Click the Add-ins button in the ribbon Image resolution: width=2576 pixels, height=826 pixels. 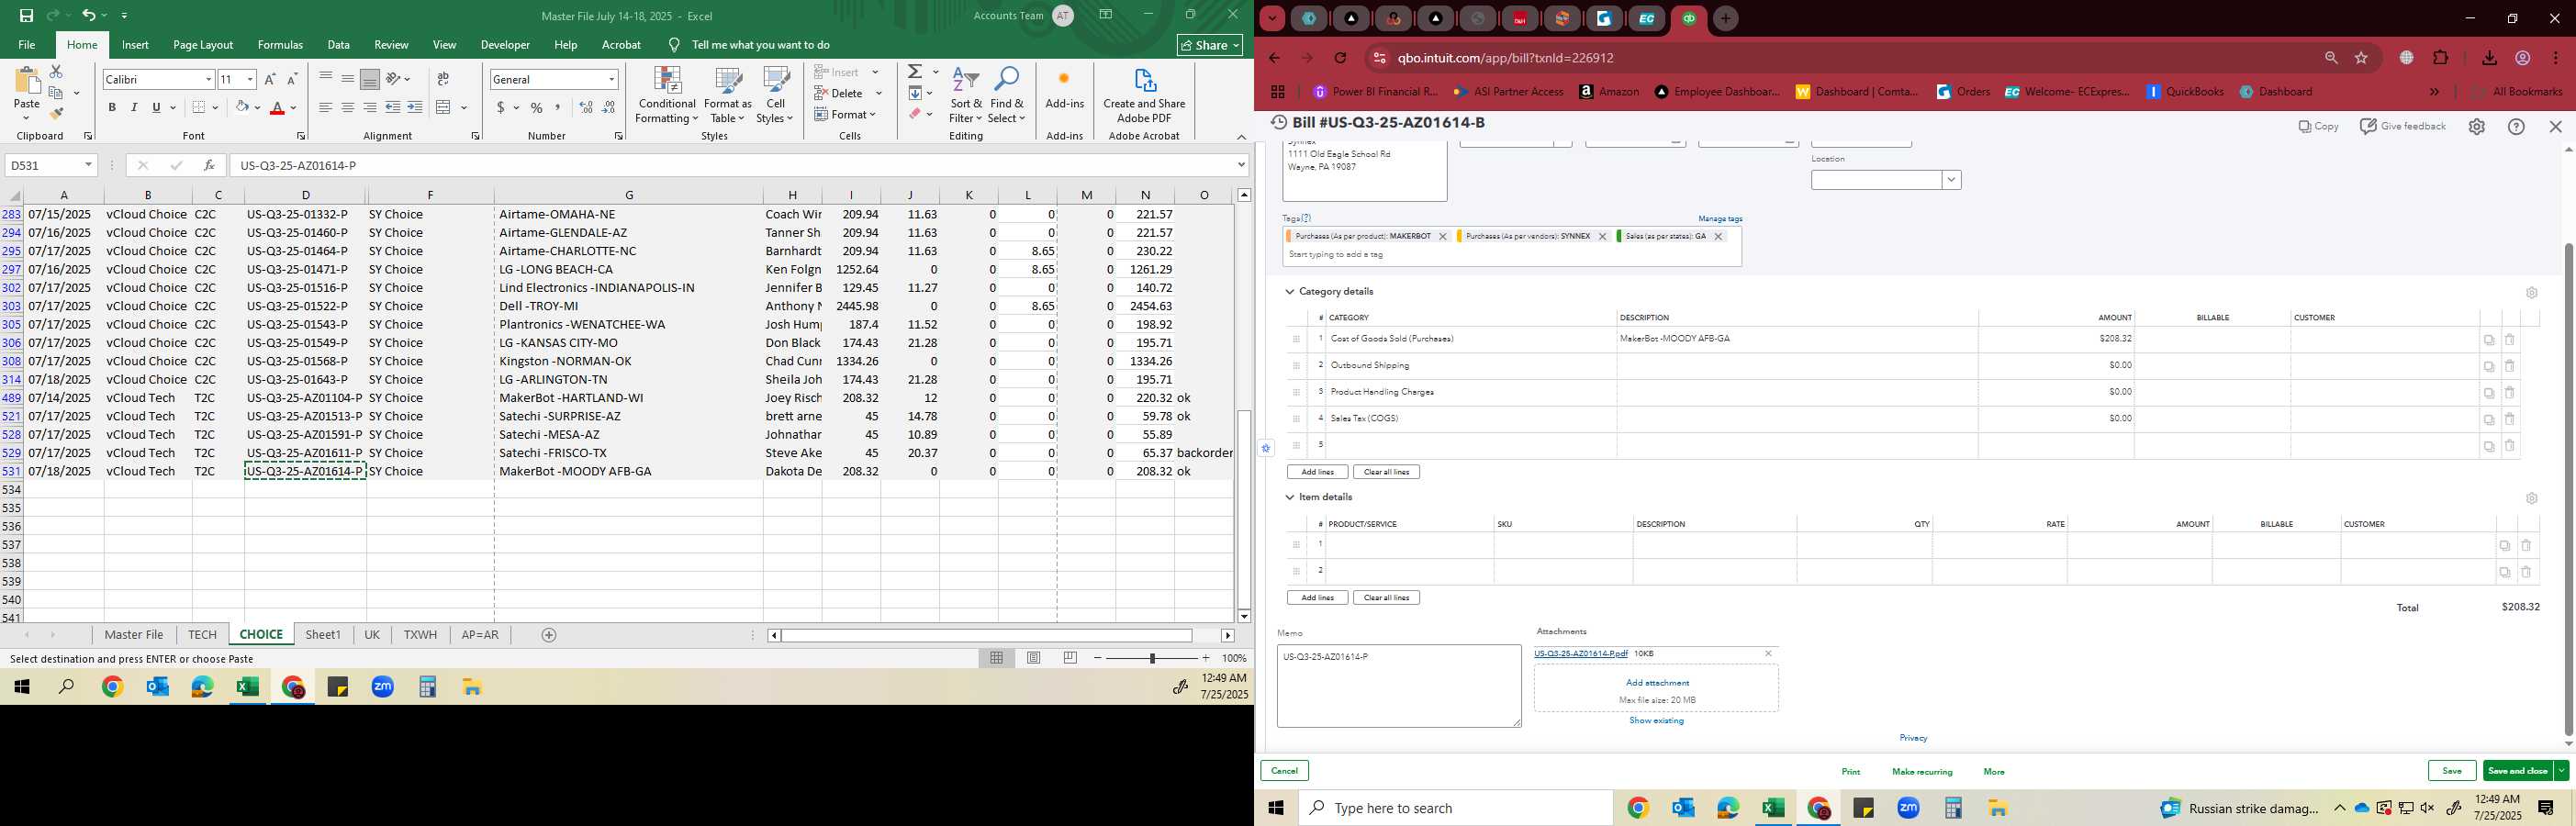(1064, 88)
